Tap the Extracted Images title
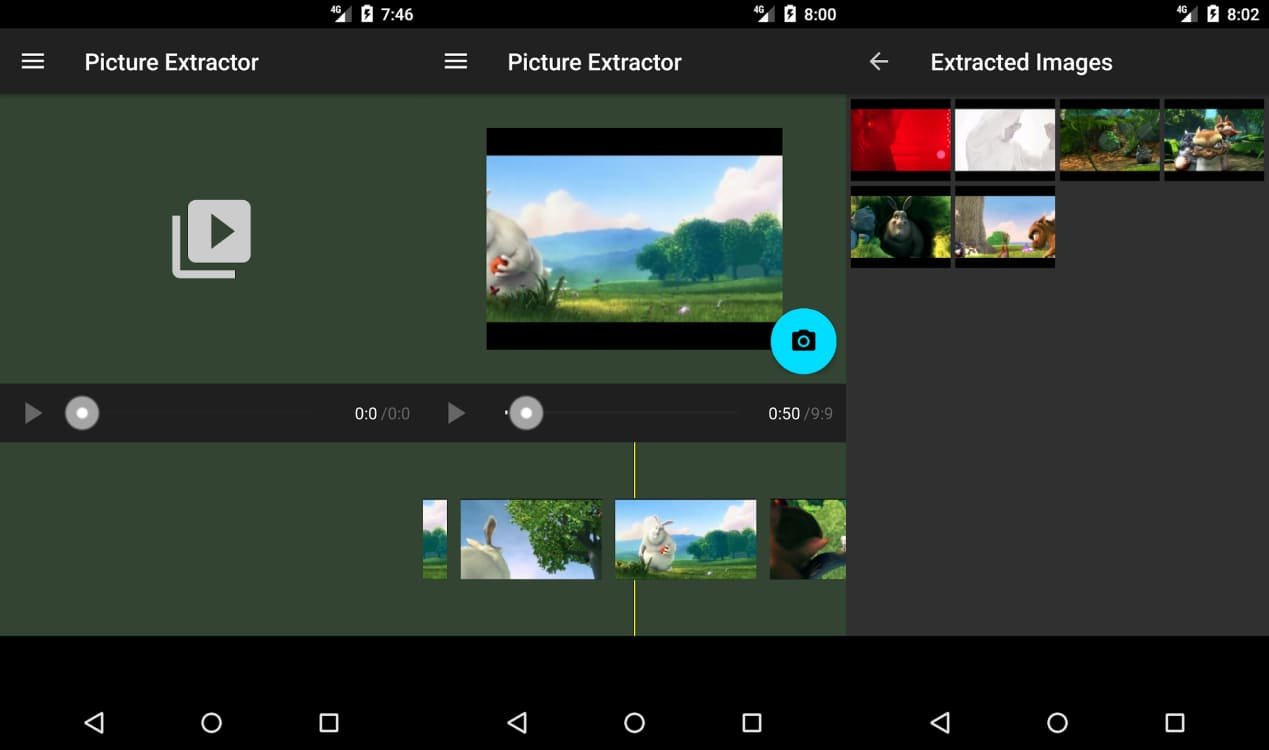The height and width of the screenshot is (750, 1269). click(1021, 62)
